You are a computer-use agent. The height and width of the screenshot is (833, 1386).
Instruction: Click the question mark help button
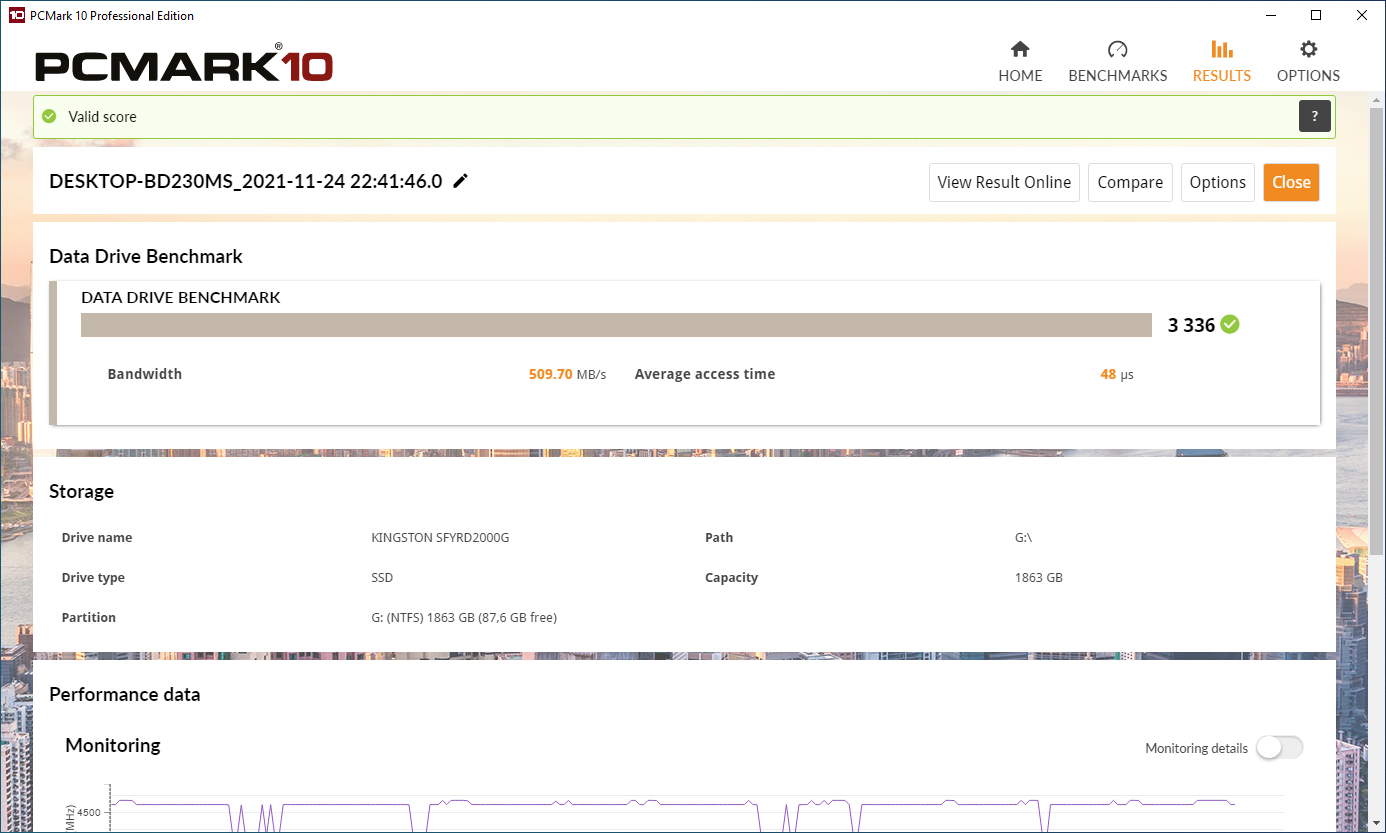1315,116
